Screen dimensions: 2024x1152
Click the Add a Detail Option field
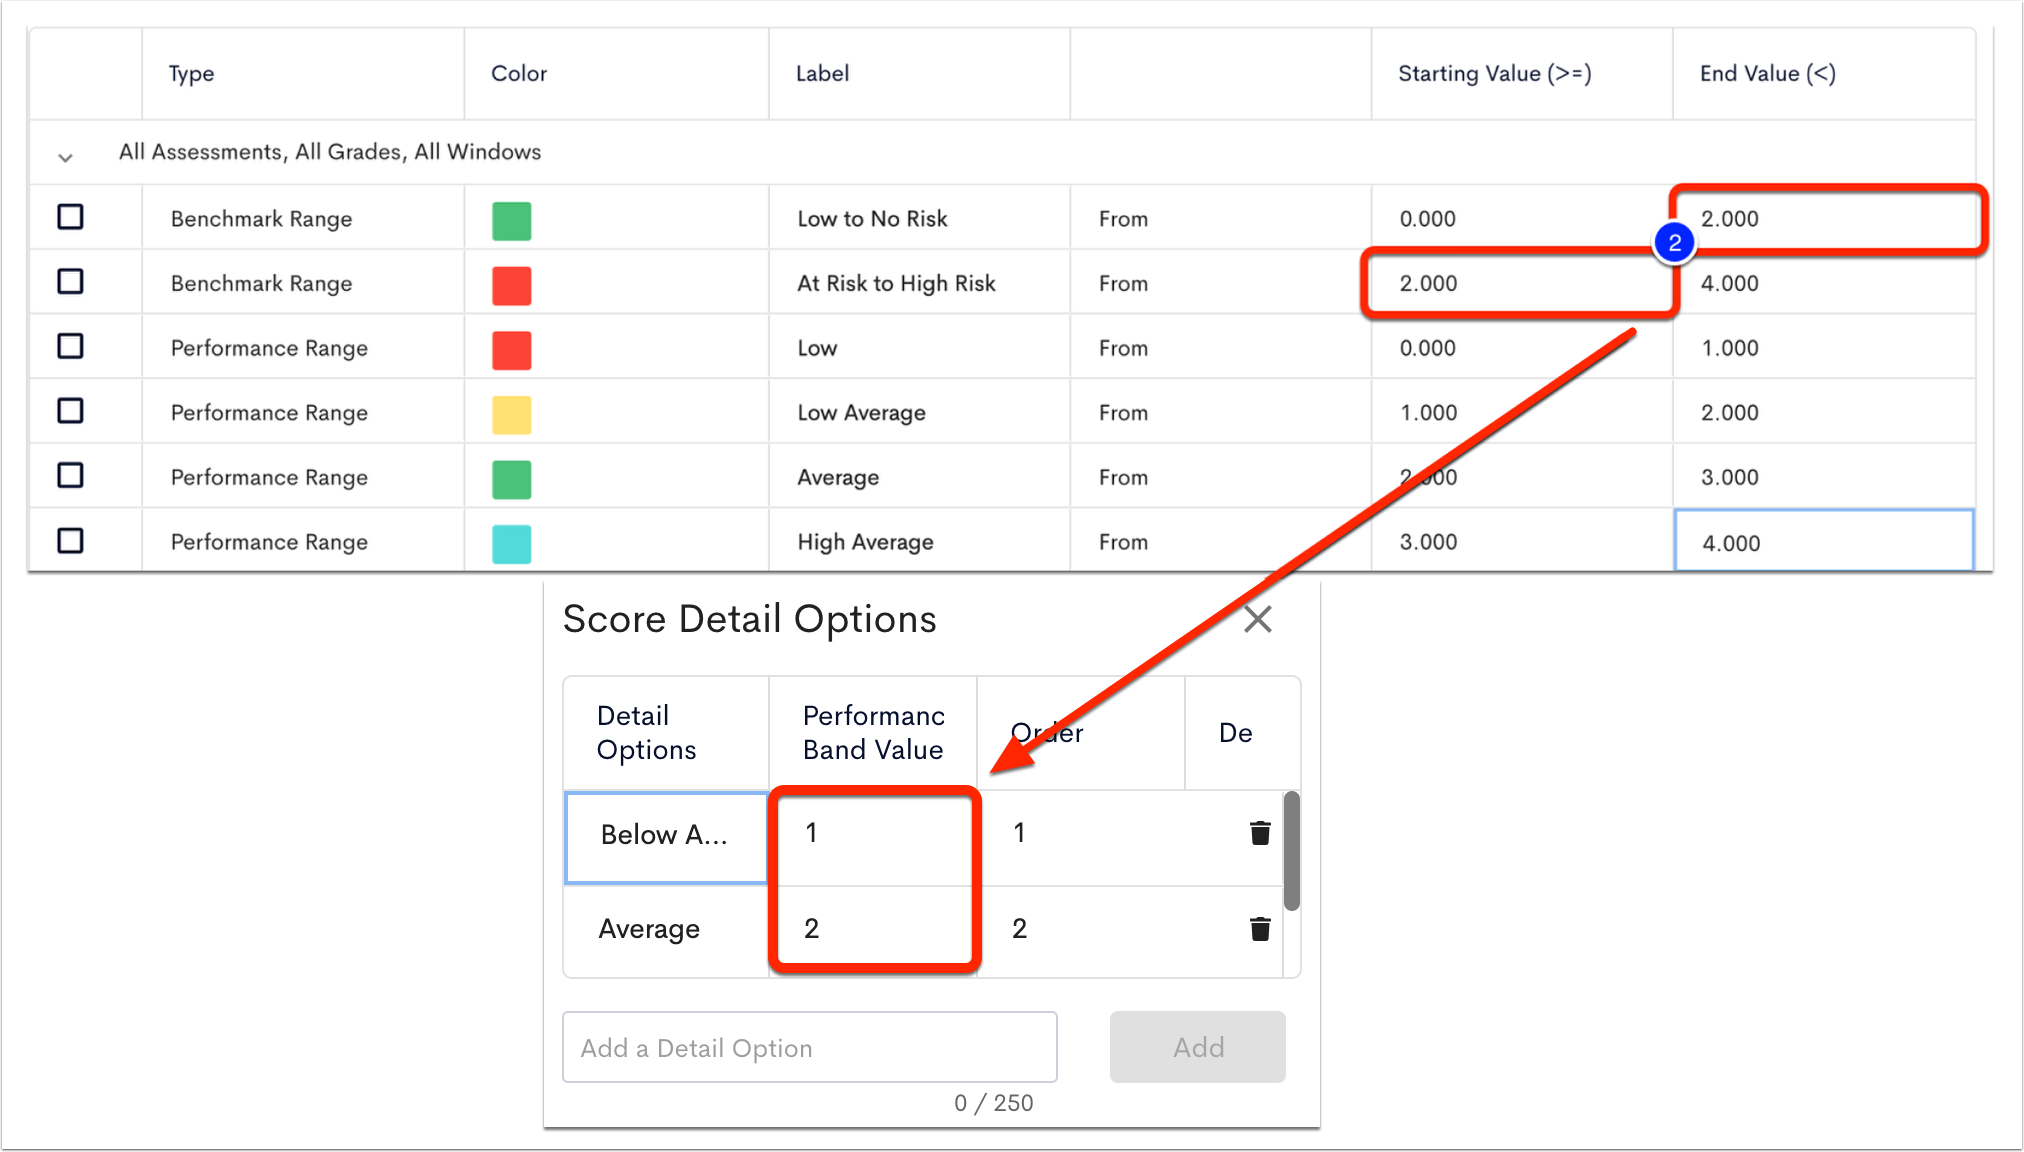point(810,1047)
